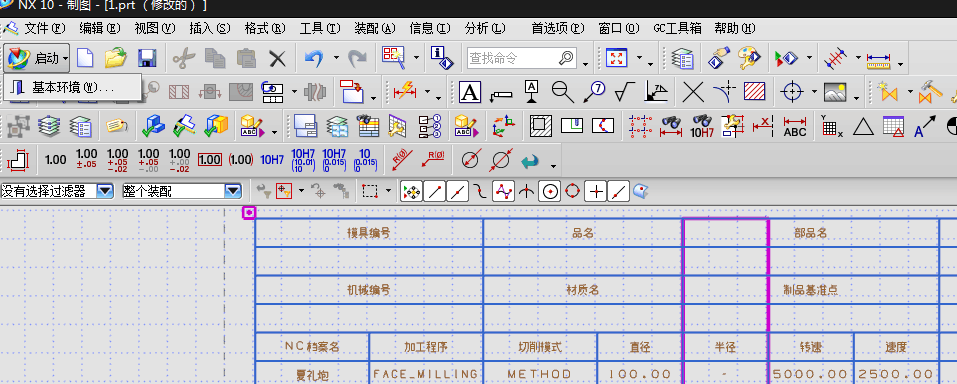The image size is (957, 384).
Task: Select the plain blue 10H7 fit tolerance style
Action: (272, 159)
